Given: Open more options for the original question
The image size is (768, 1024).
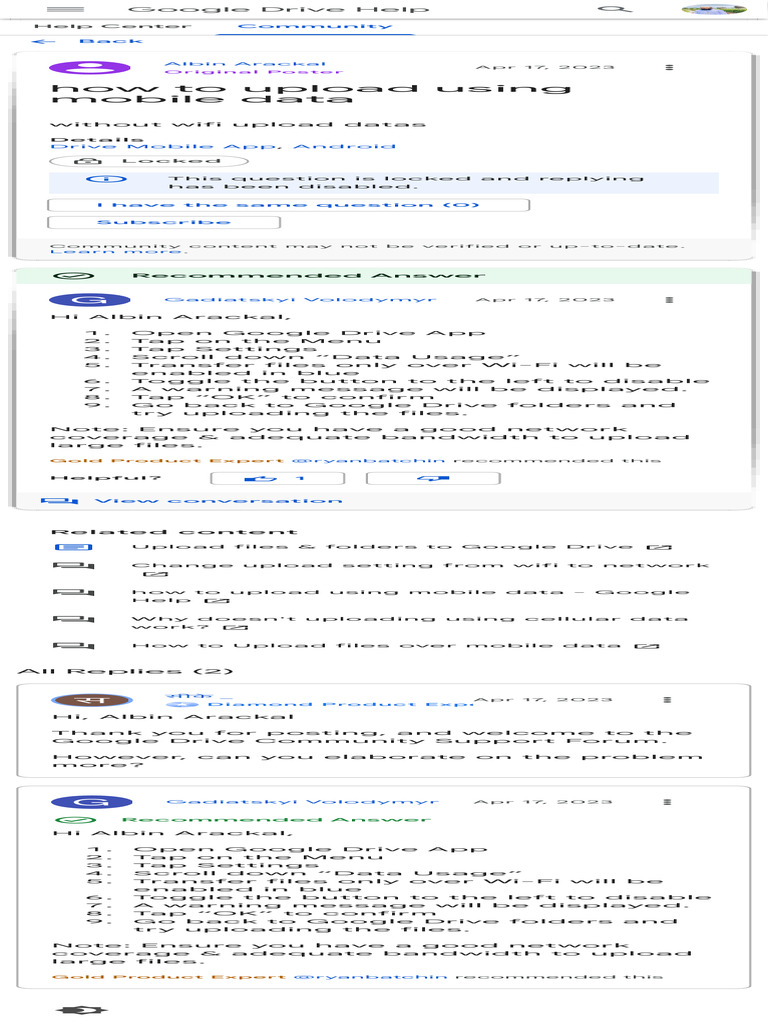Looking at the screenshot, I should coord(669,67).
